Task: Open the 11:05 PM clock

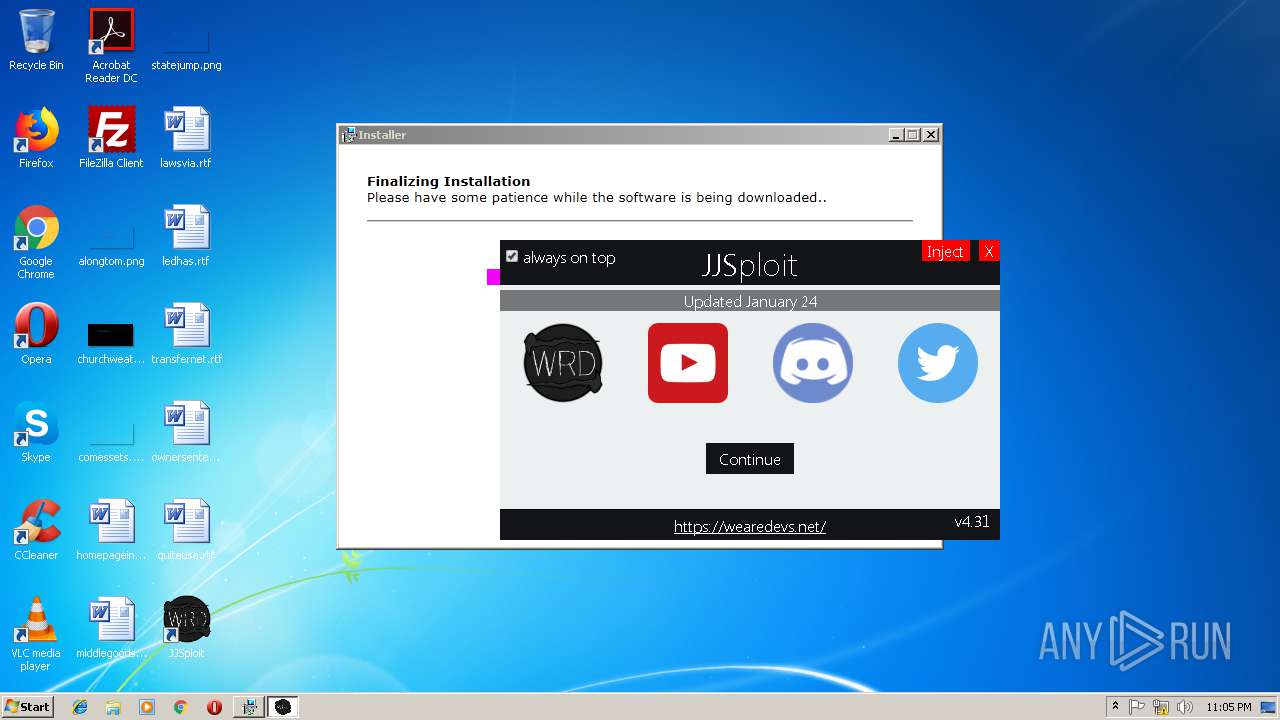Action: click(x=1228, y=707)
